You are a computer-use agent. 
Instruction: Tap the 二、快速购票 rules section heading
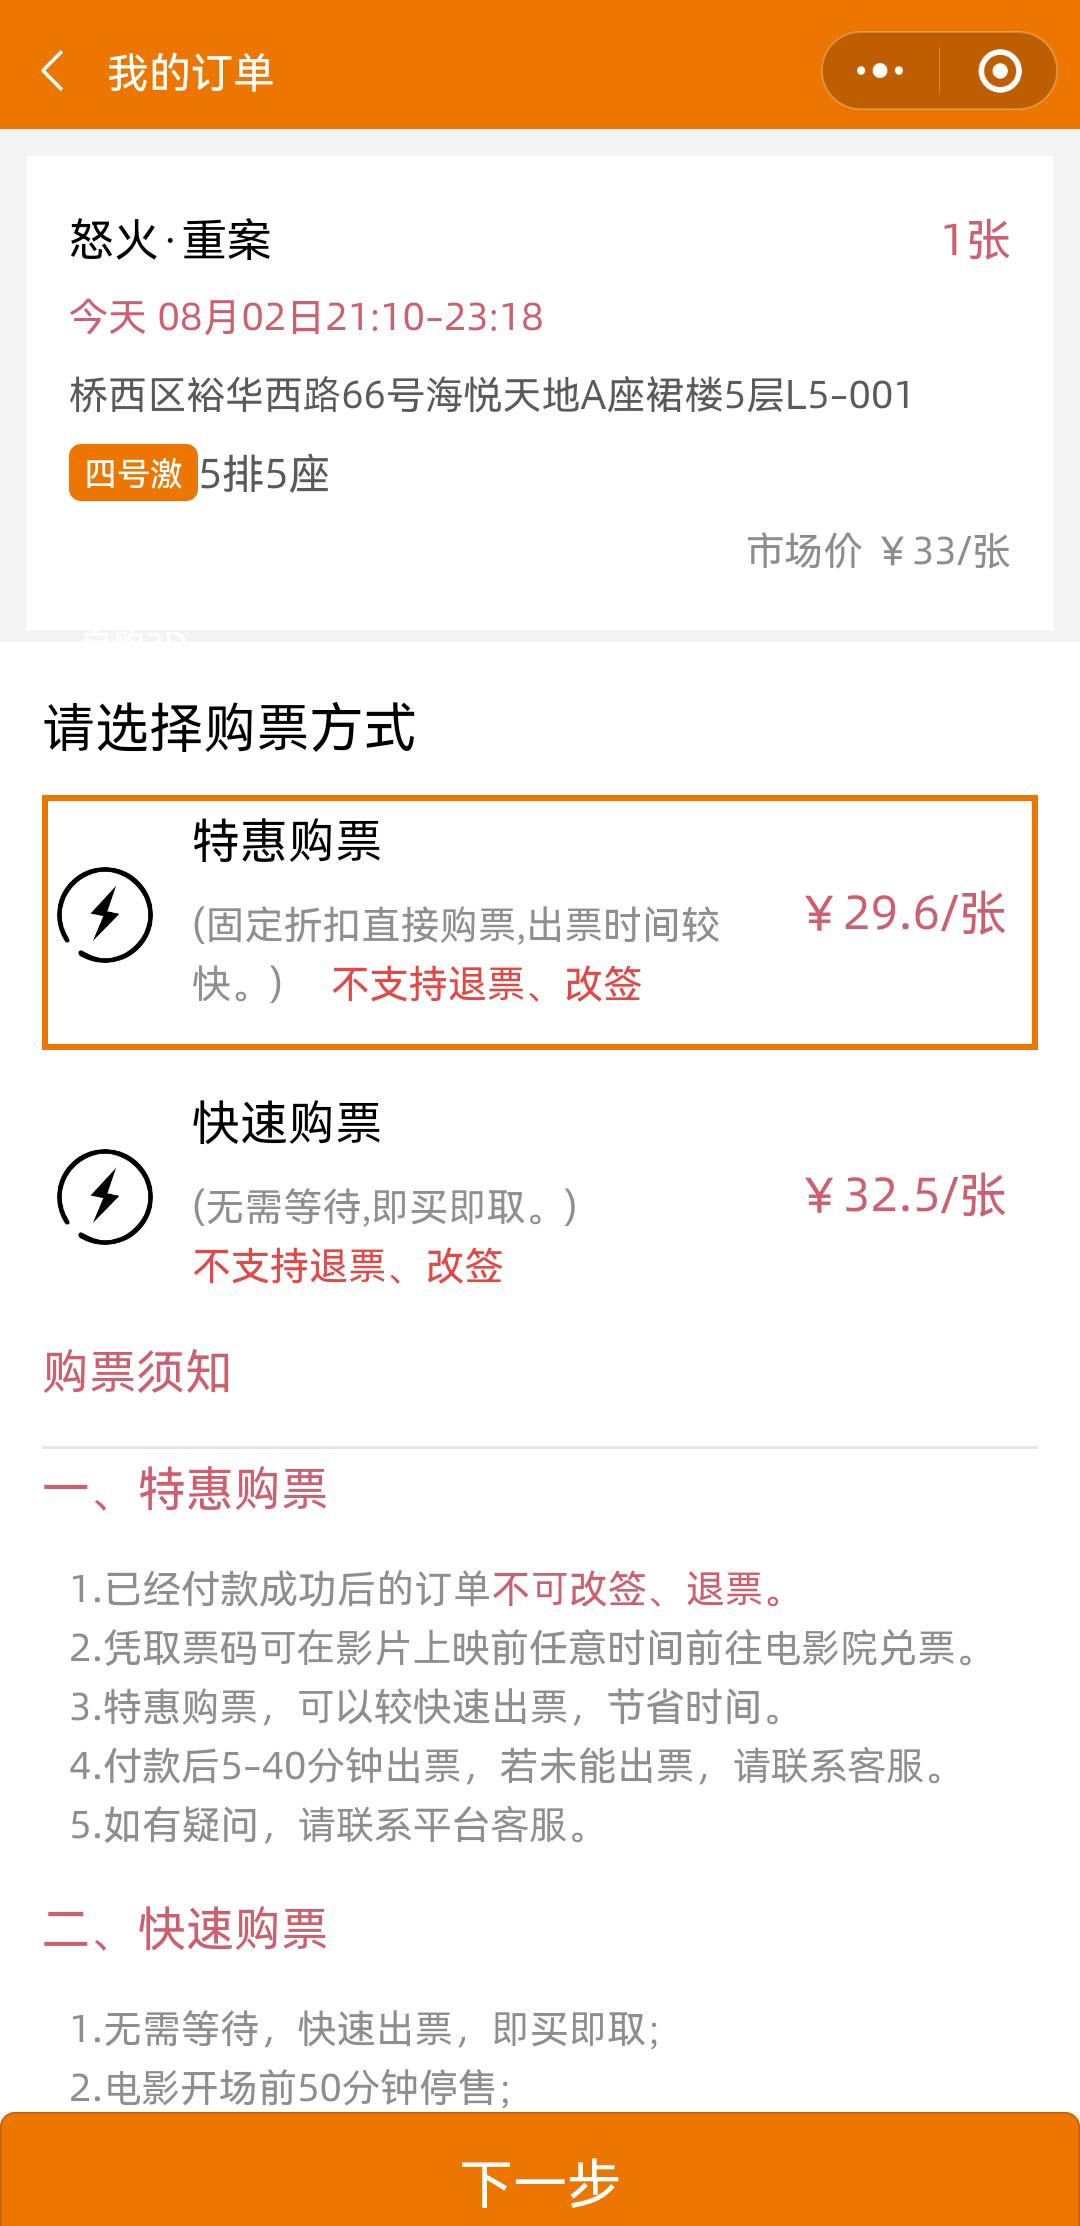coord(185,1929)
